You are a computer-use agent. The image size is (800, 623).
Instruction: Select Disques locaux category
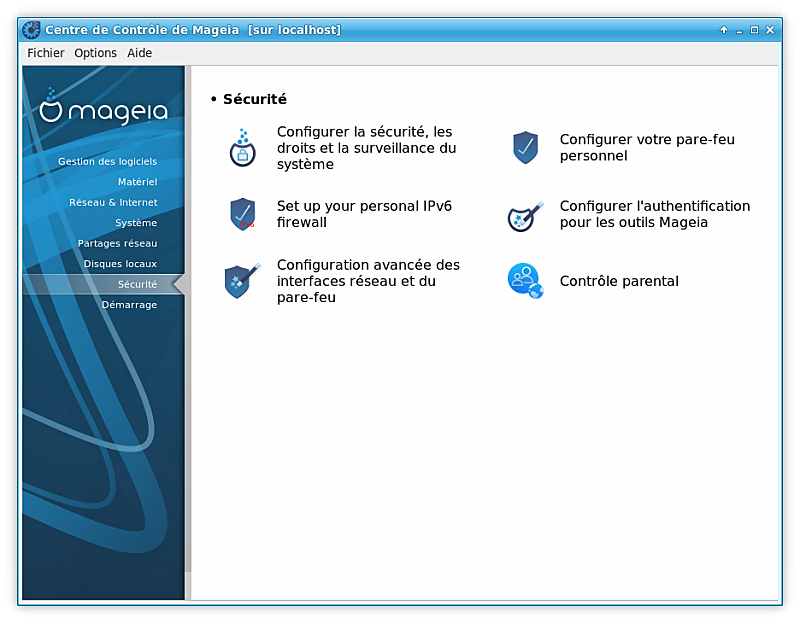pos(120,264)
